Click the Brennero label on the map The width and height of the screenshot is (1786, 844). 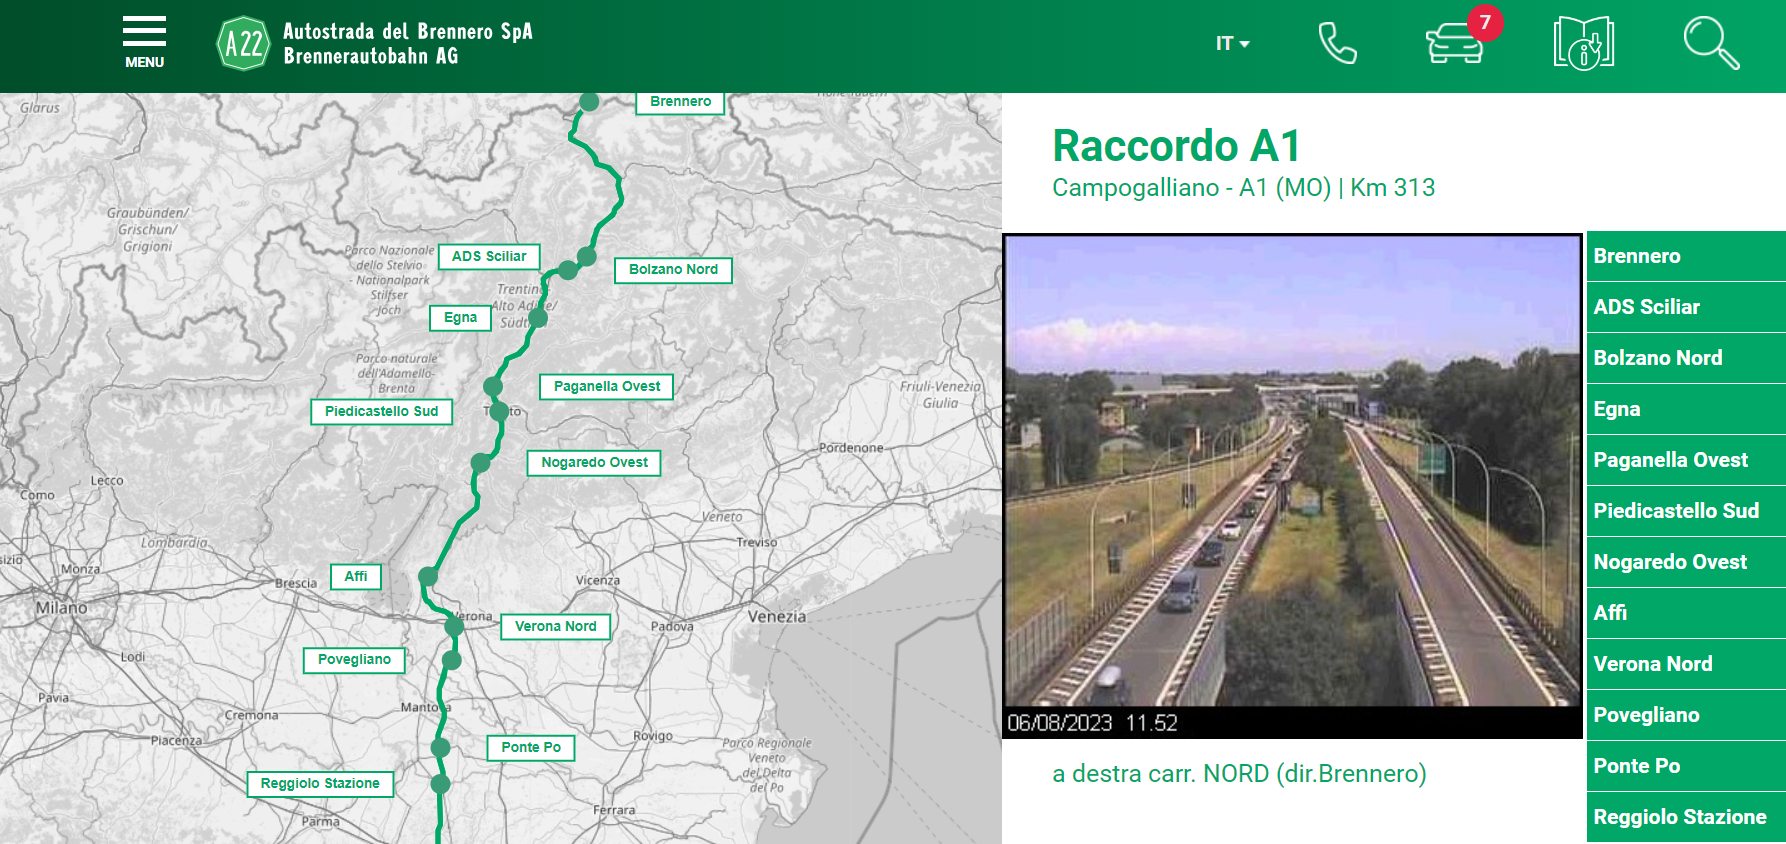680,102
